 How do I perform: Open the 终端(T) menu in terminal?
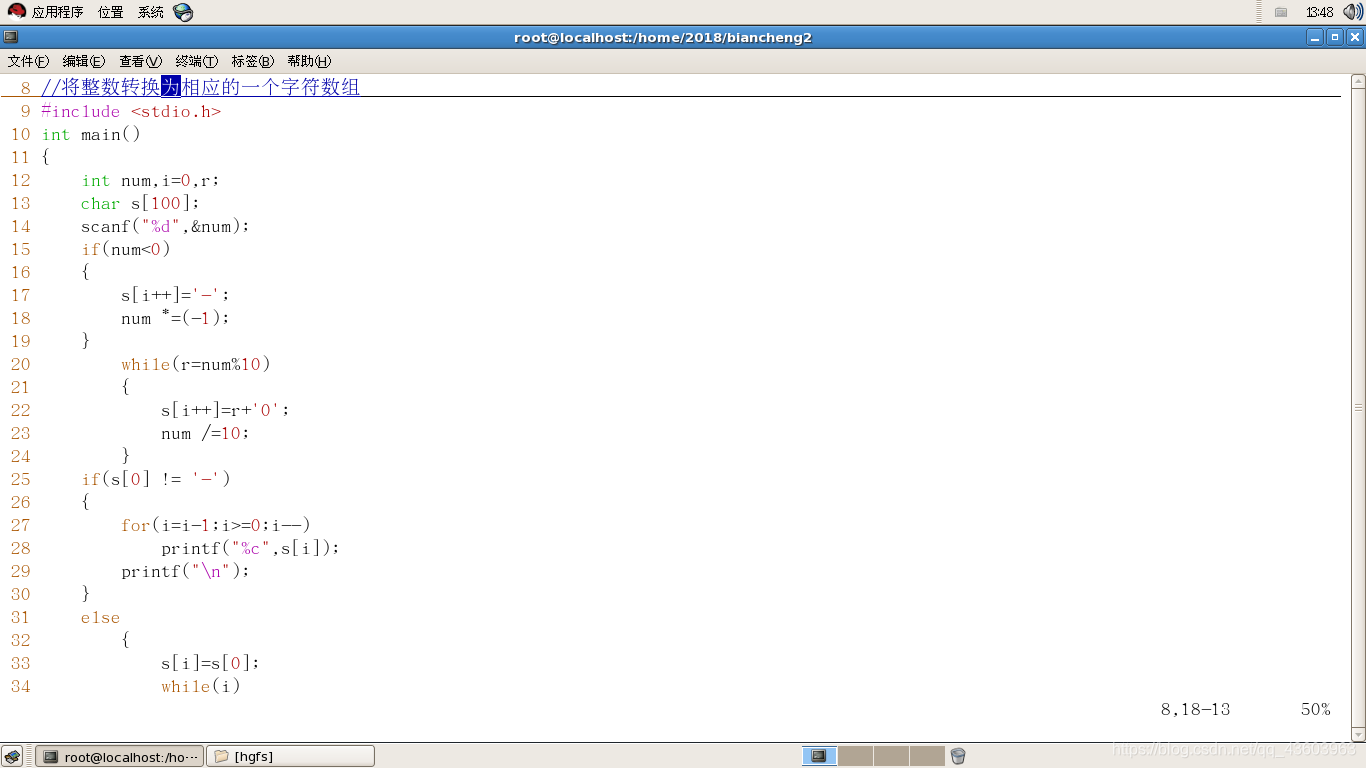[x=196, y=61]
